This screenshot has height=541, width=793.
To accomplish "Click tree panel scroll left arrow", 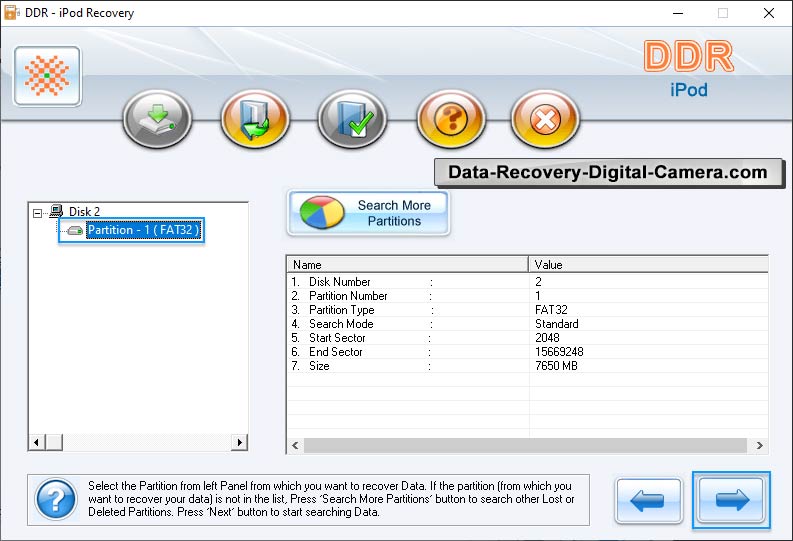I will click(36, 442).
